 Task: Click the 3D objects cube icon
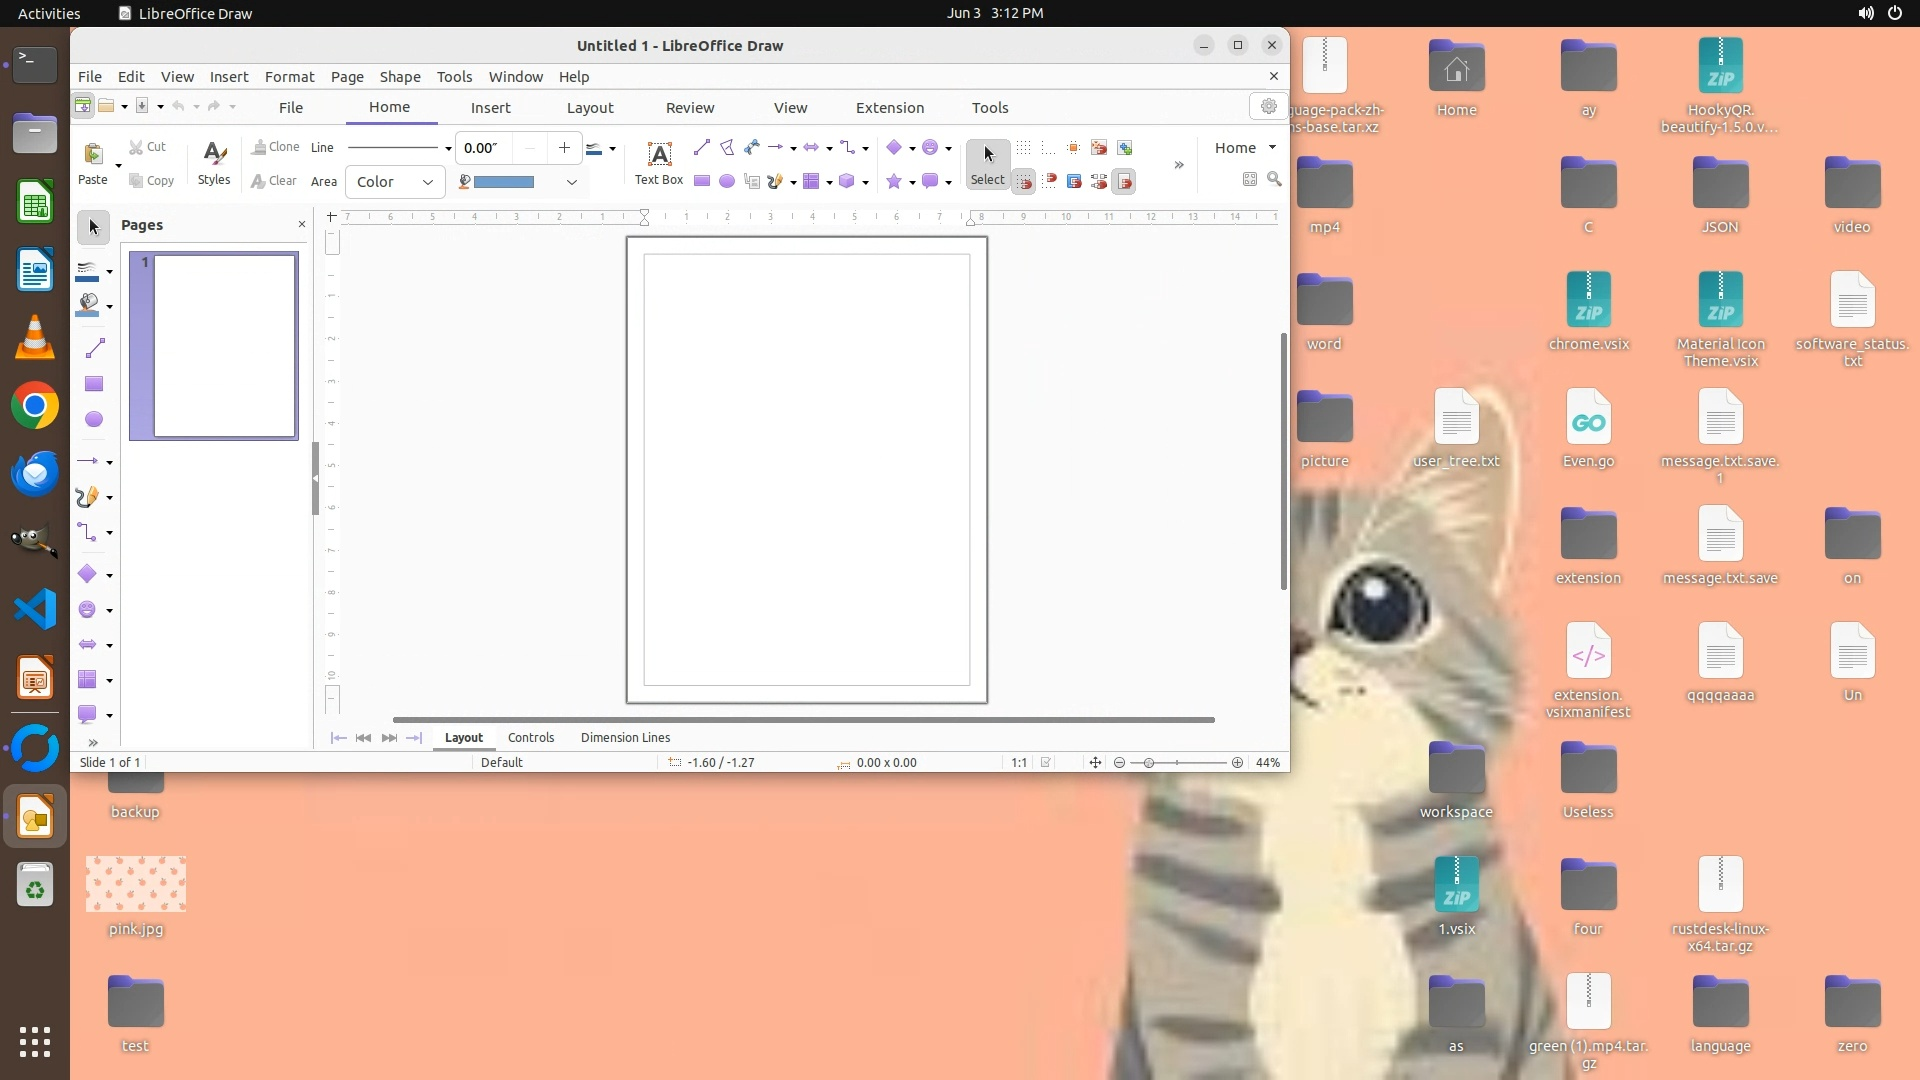pyautogui.click(x=847, y=182)
